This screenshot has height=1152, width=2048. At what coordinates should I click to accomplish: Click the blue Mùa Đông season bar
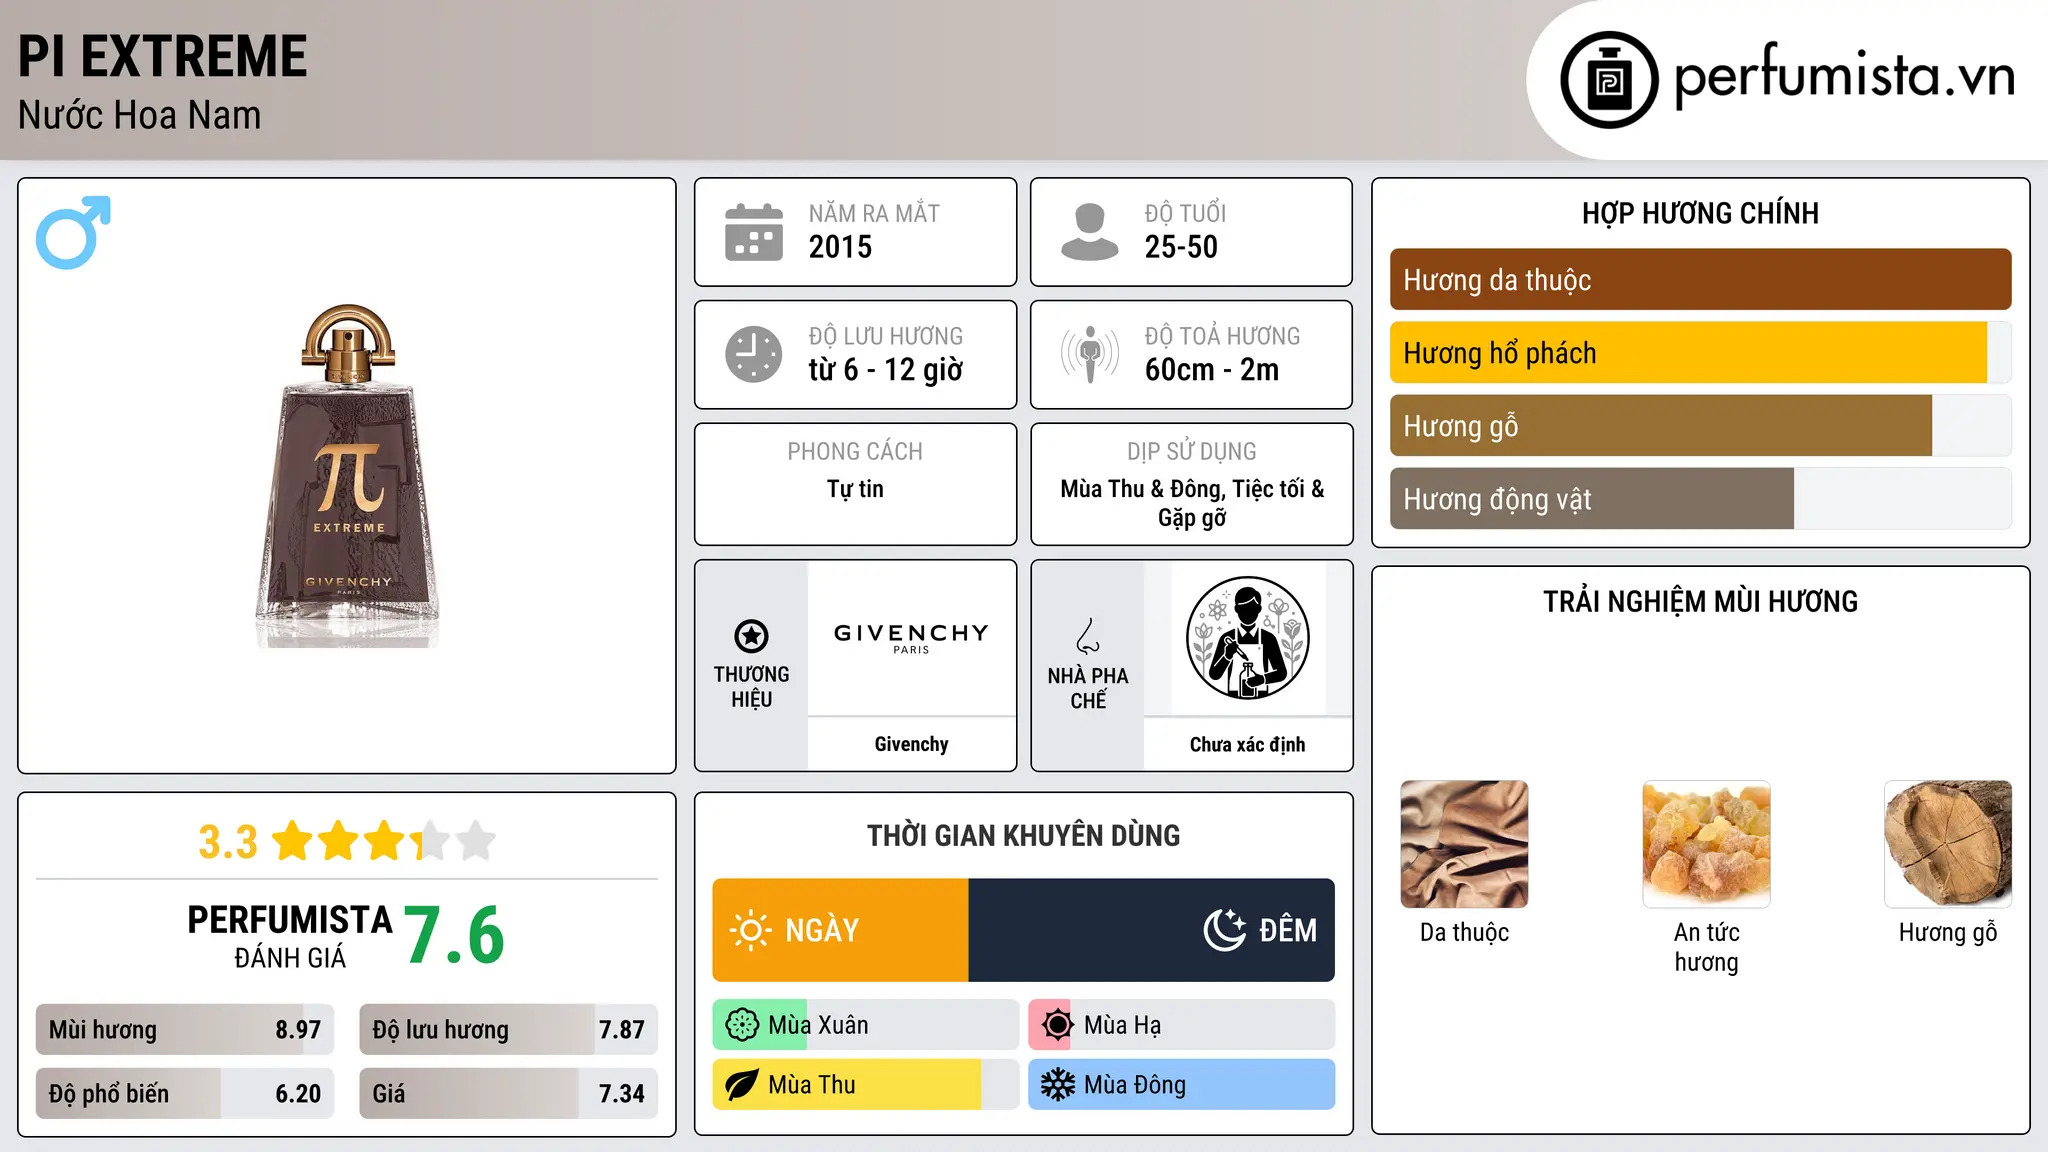pyautogui.click(x=1181, y=1085)
